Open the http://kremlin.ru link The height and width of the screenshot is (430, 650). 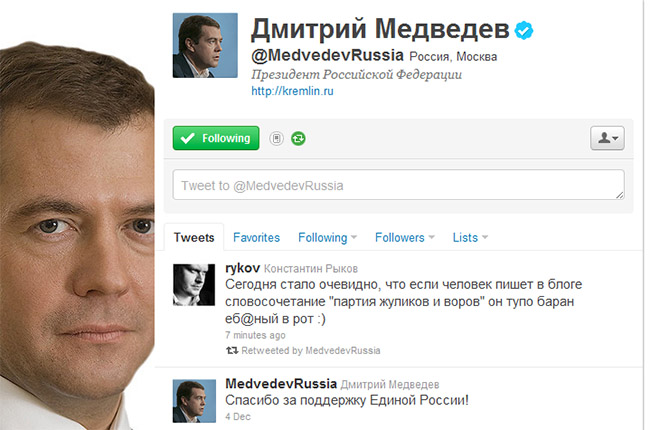[x=292, y=91]
